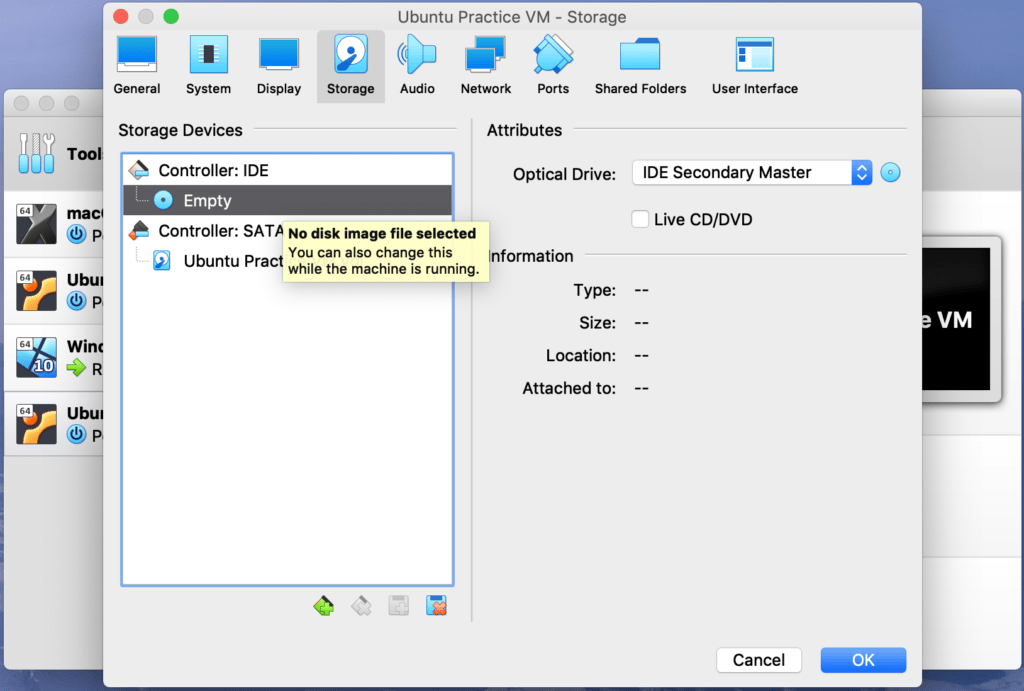Open the Ports settings tab
Viewport: 1024px width, 691px height.
(x=553, y=67)
